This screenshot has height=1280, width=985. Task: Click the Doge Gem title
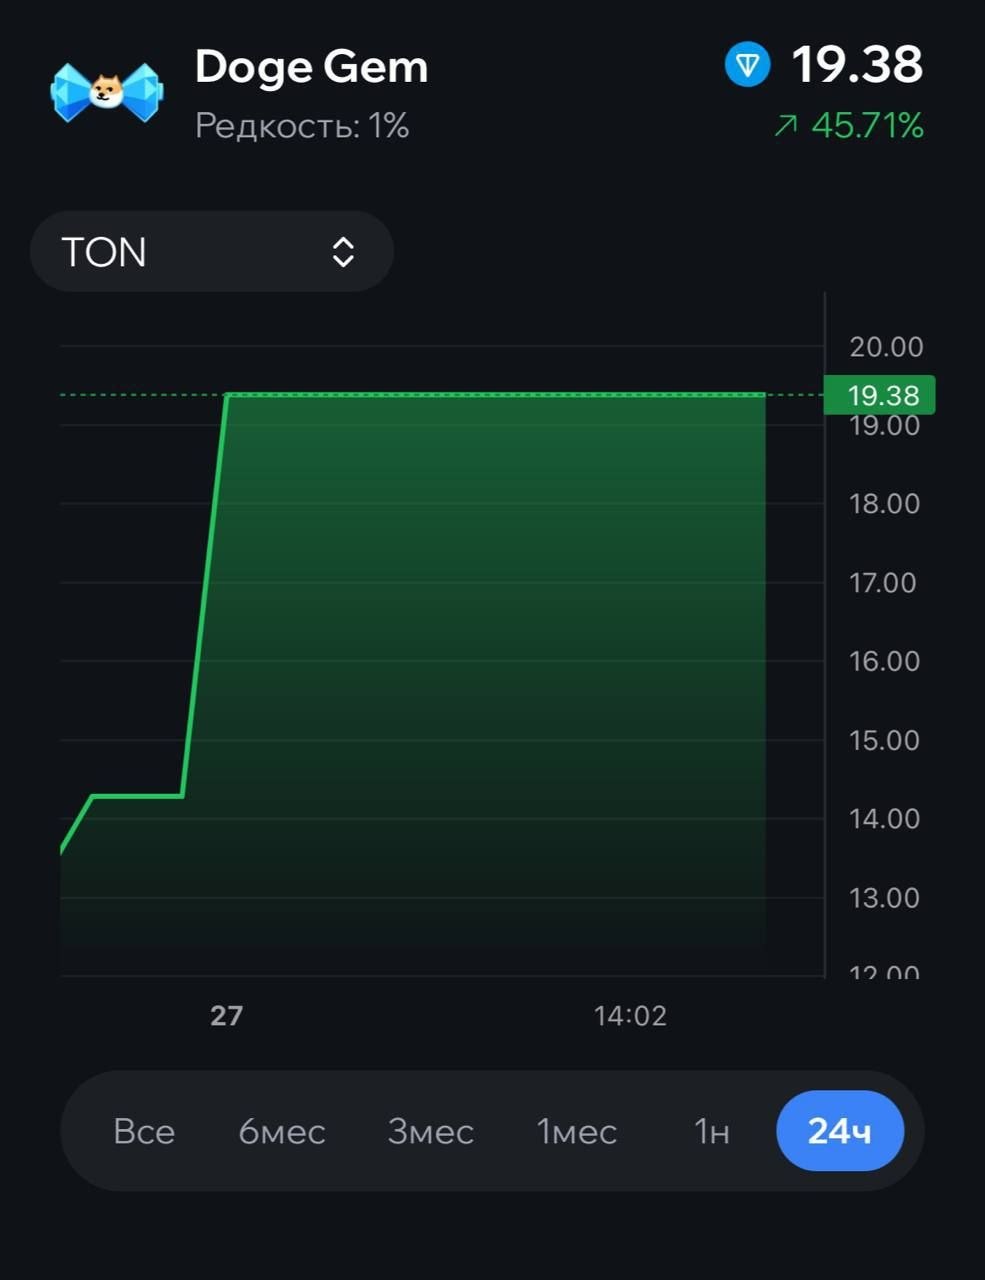tap(312, 66)
